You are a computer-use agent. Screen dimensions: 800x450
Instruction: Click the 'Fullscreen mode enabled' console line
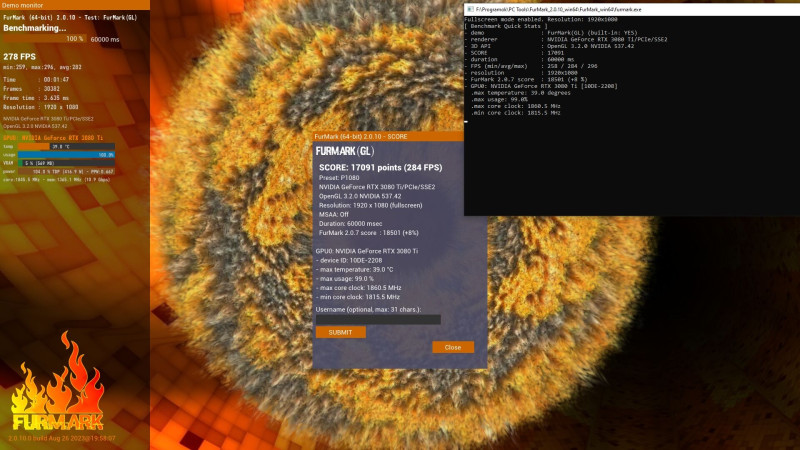point(541,19)
